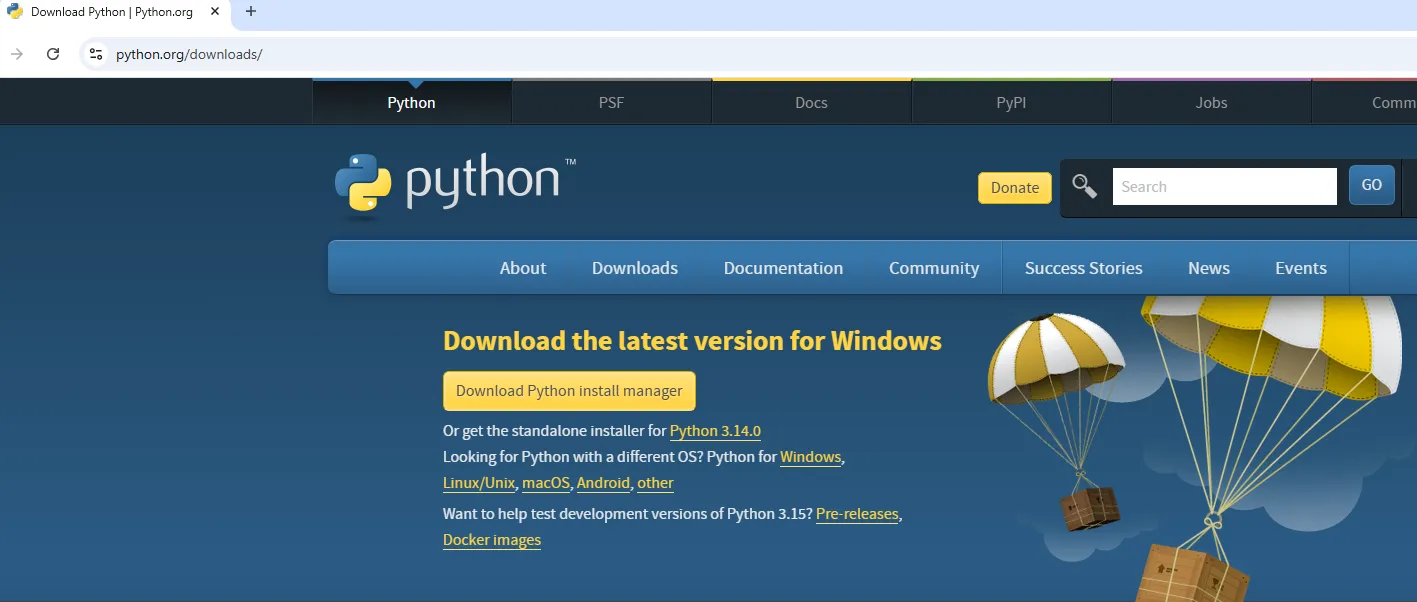This screenshot has width=1417, height=602.
Task: Select the News menu item
Action: coord(1208,267)
